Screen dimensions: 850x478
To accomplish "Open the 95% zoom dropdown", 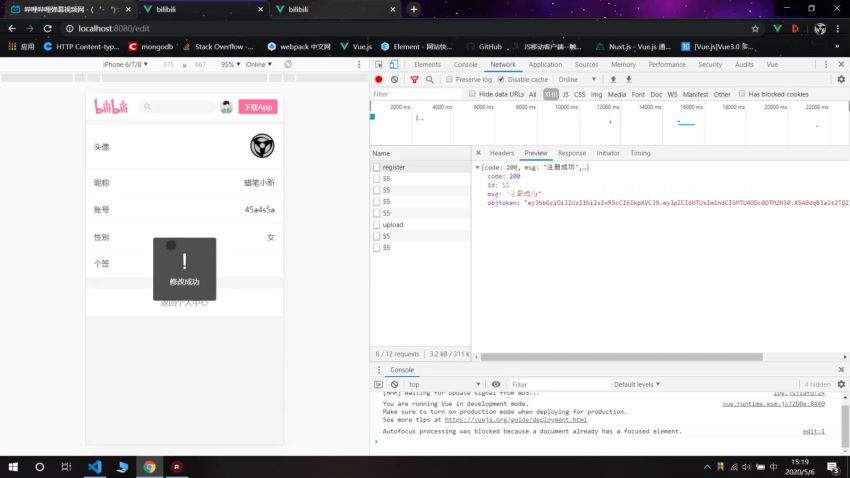I will [x=230, y=64].
